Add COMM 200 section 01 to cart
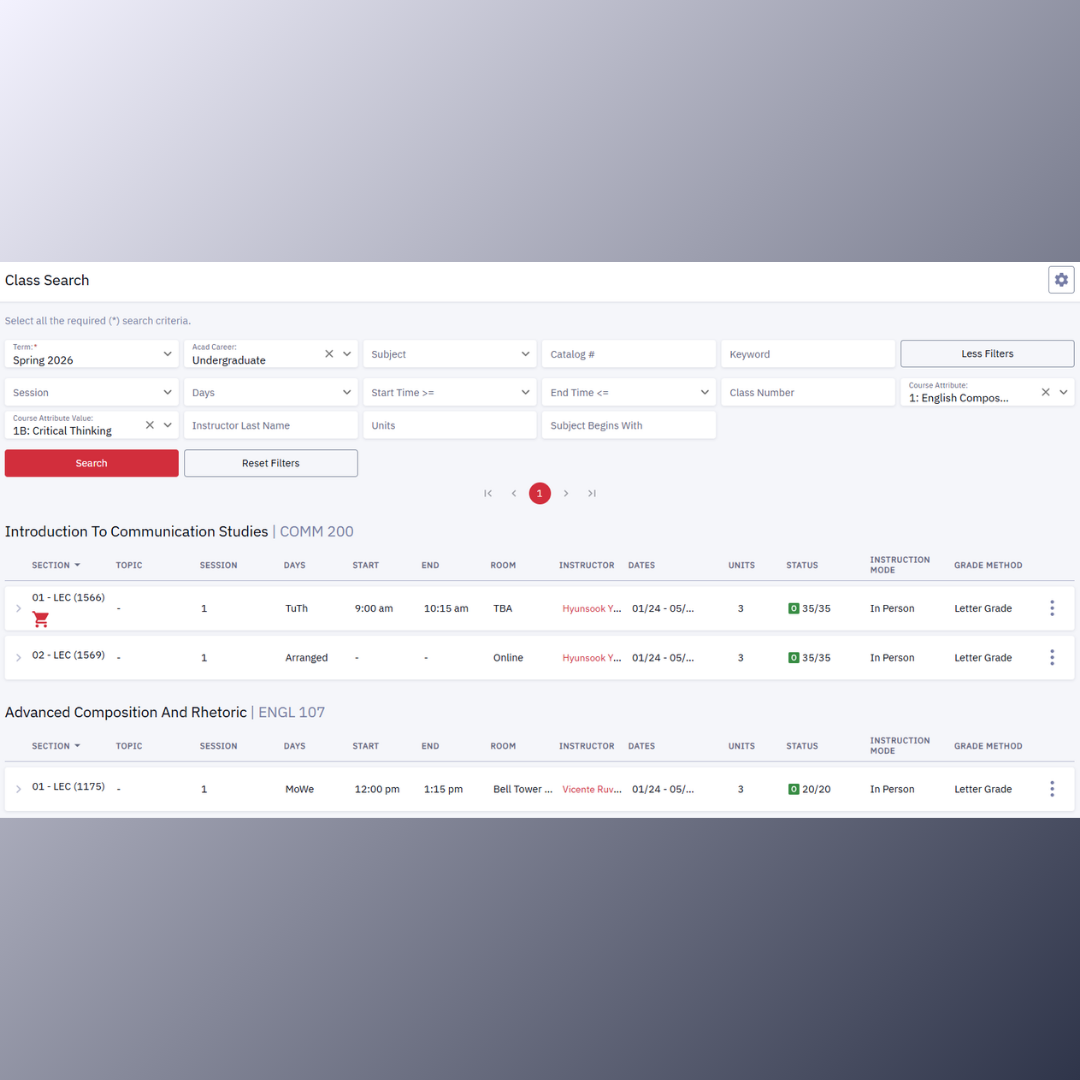Screen dimensions: 1080x1080 click(40, 620)
